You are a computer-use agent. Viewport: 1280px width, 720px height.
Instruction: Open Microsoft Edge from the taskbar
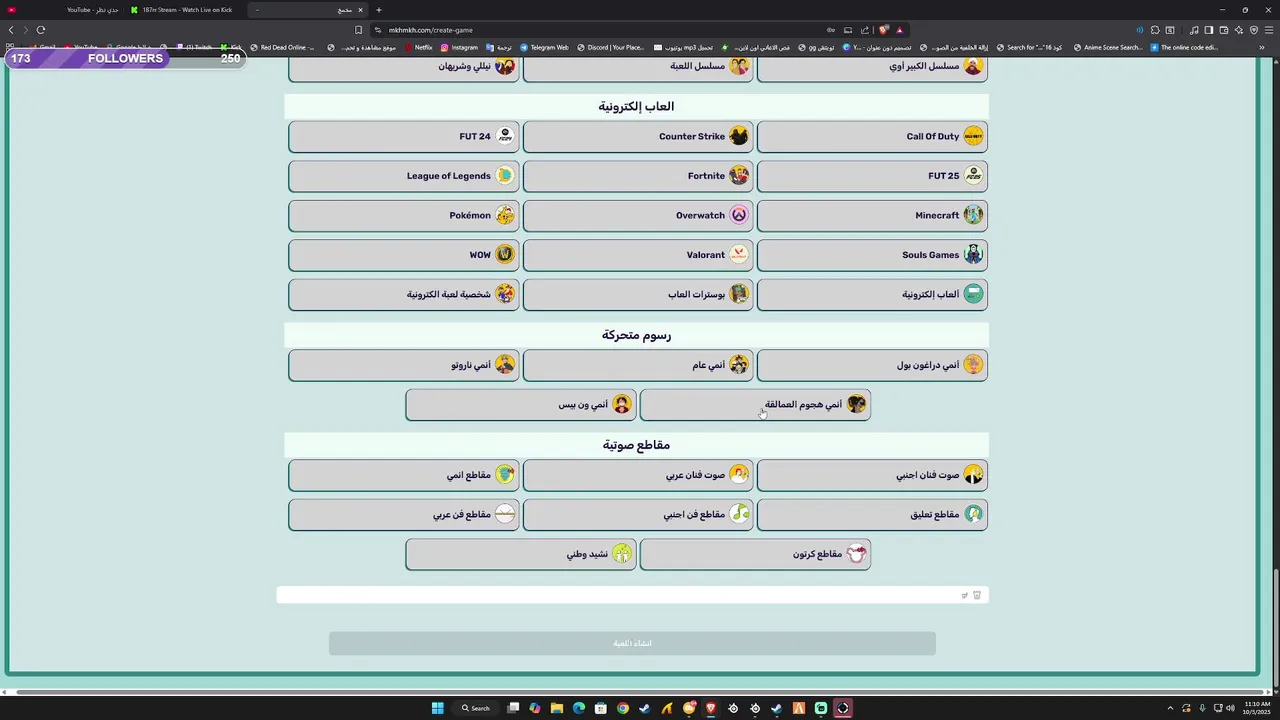(x=579, y=708)
